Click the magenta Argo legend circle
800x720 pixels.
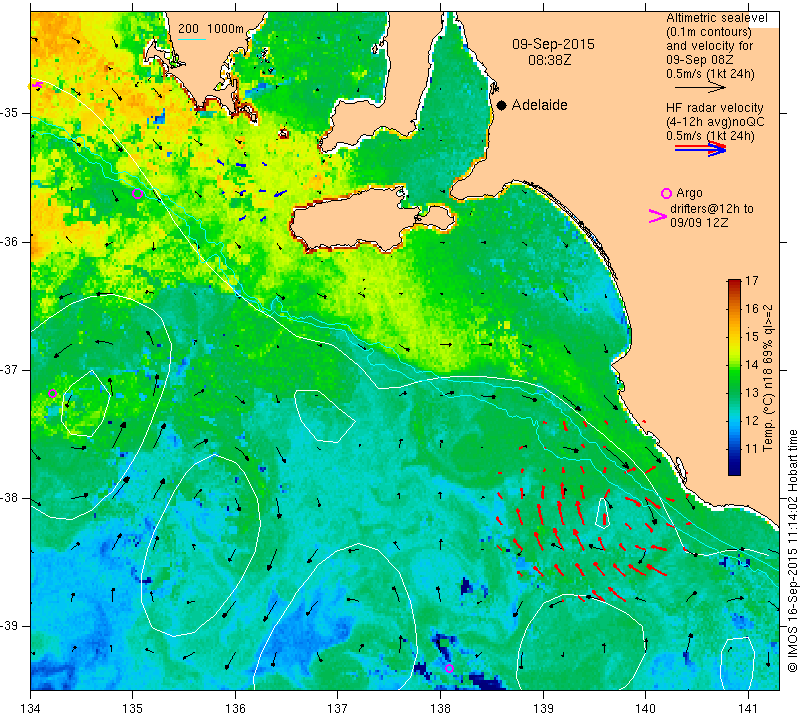(x=666, y=193)
